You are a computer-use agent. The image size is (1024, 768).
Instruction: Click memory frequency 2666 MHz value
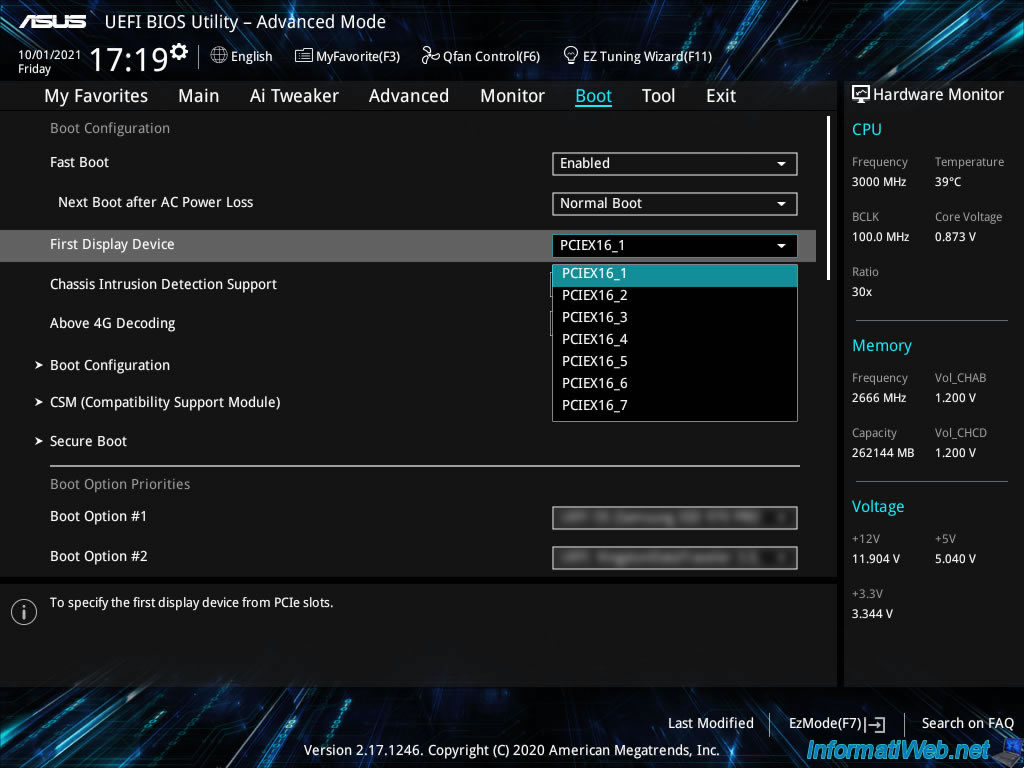[x=879, y=398]
